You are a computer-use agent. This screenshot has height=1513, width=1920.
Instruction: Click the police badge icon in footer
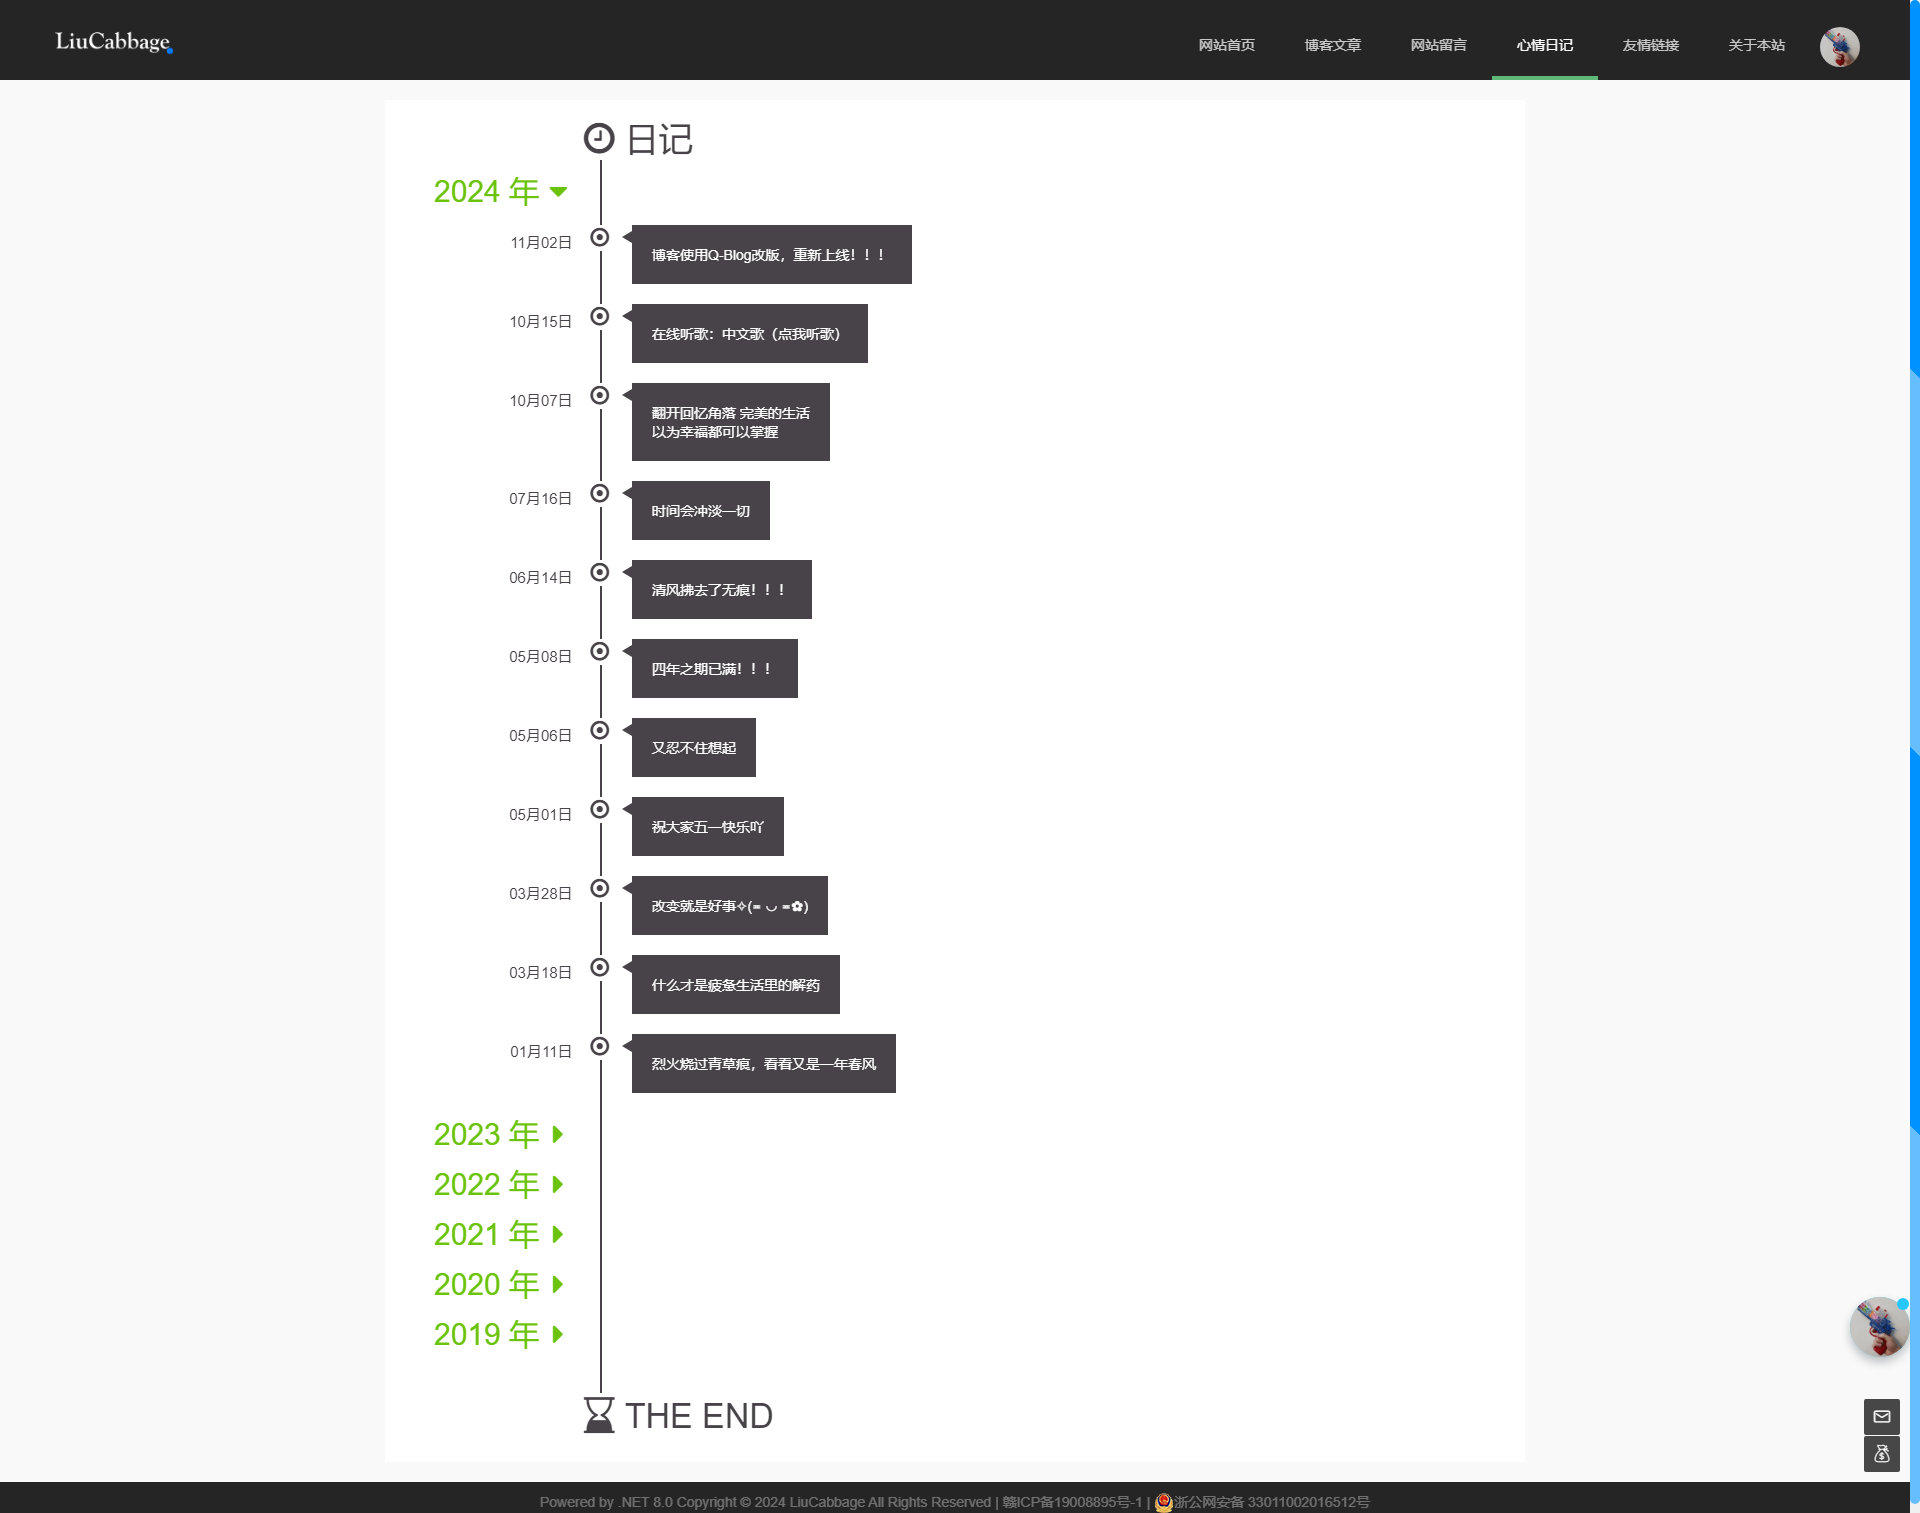[1163, 1502]
